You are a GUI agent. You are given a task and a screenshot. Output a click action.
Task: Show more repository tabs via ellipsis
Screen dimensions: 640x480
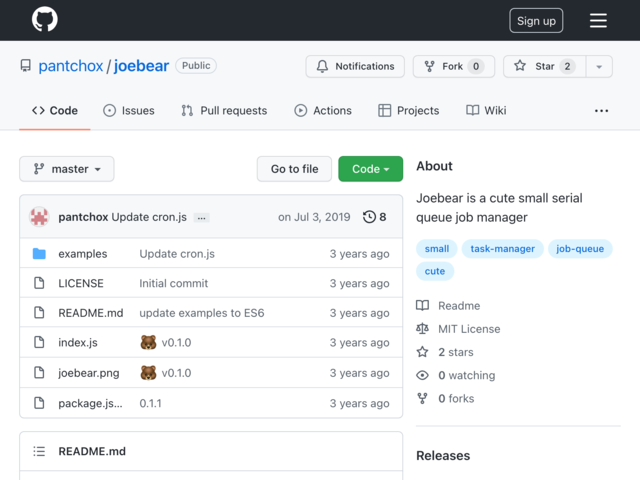pyautogui.click(x=601, y=111)
